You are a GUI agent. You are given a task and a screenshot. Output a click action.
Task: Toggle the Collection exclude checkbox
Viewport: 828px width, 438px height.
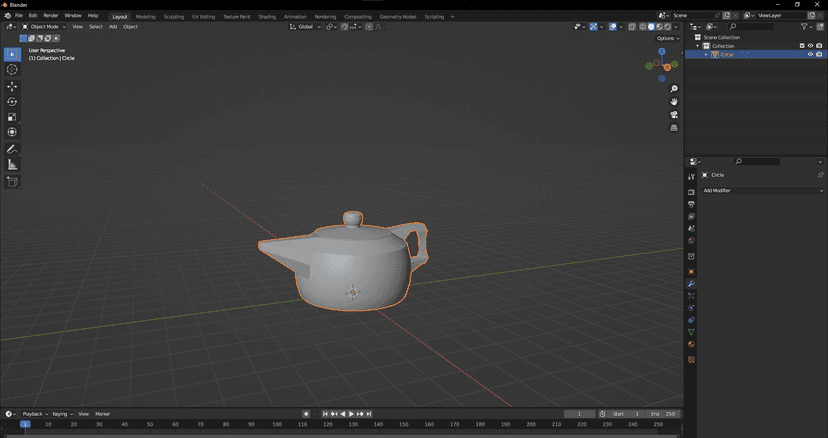(801, 46)
